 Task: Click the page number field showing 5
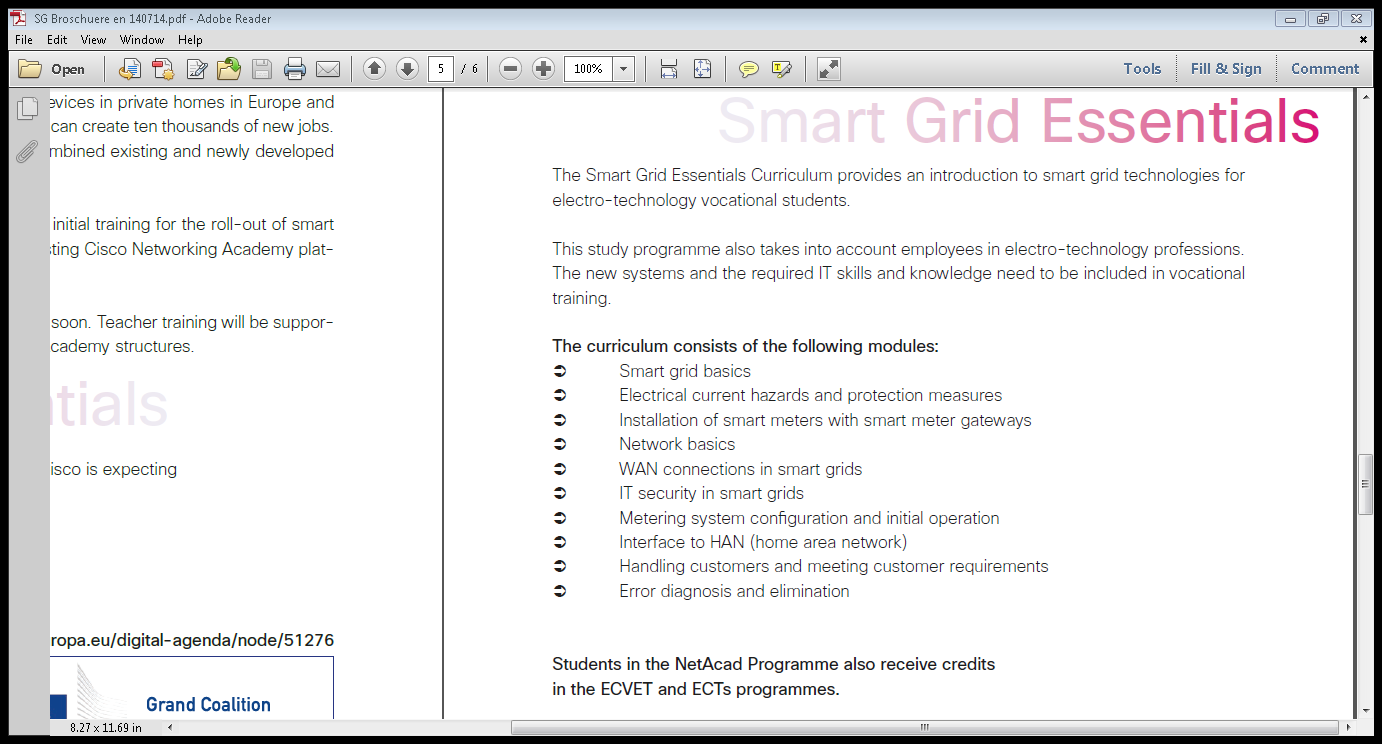[441, 69]
